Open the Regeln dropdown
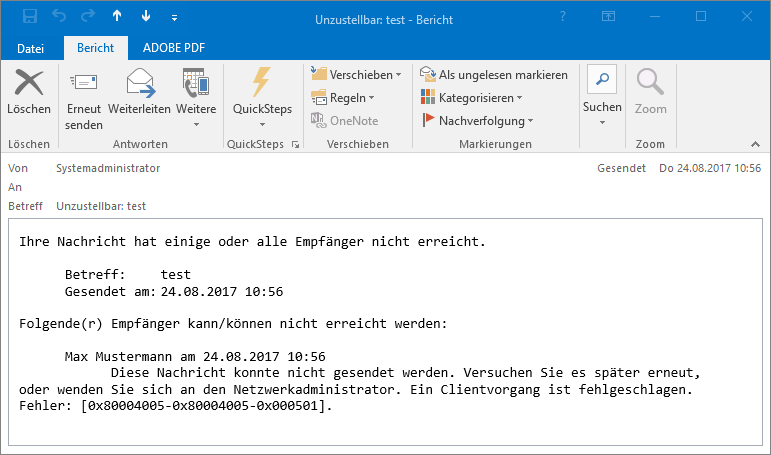 pos(343,98)
